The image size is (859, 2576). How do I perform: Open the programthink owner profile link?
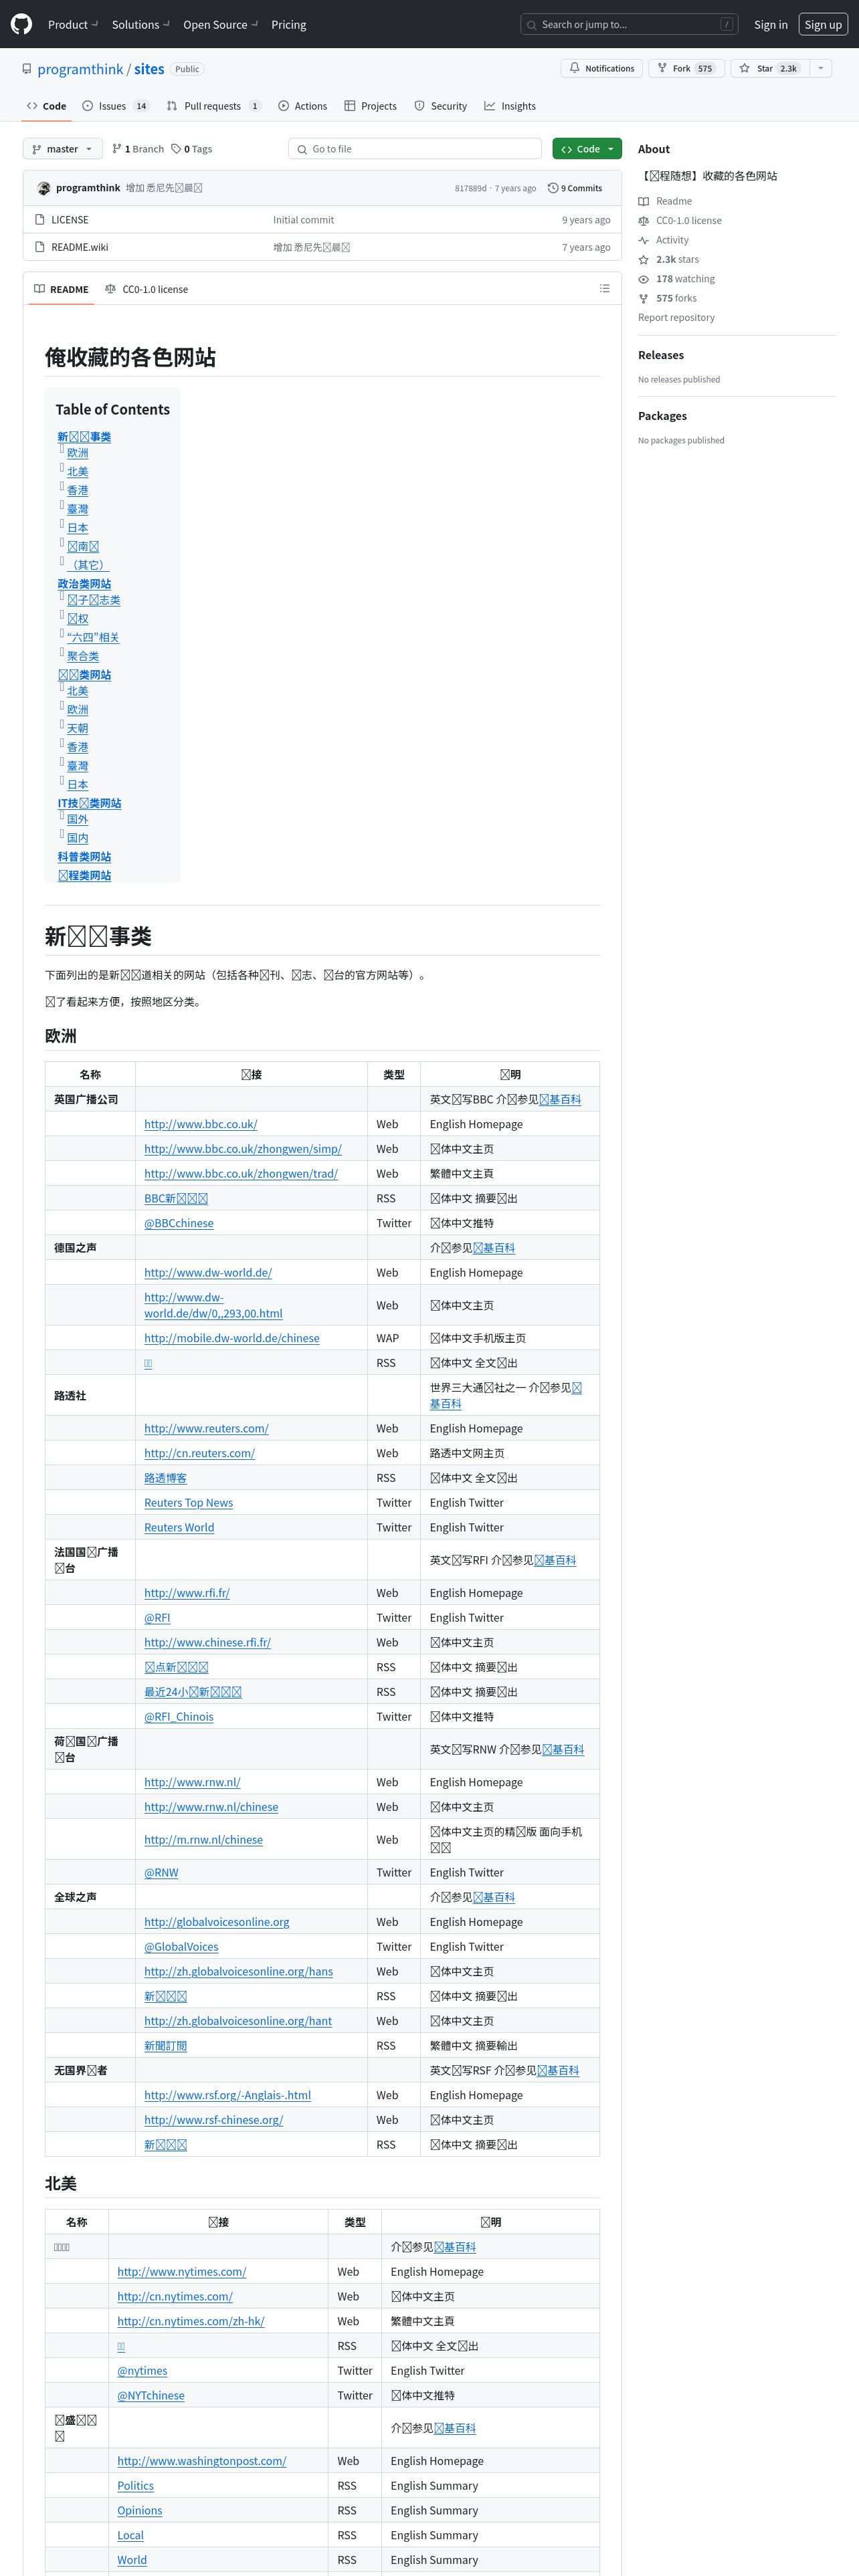[x=80, y=69]
